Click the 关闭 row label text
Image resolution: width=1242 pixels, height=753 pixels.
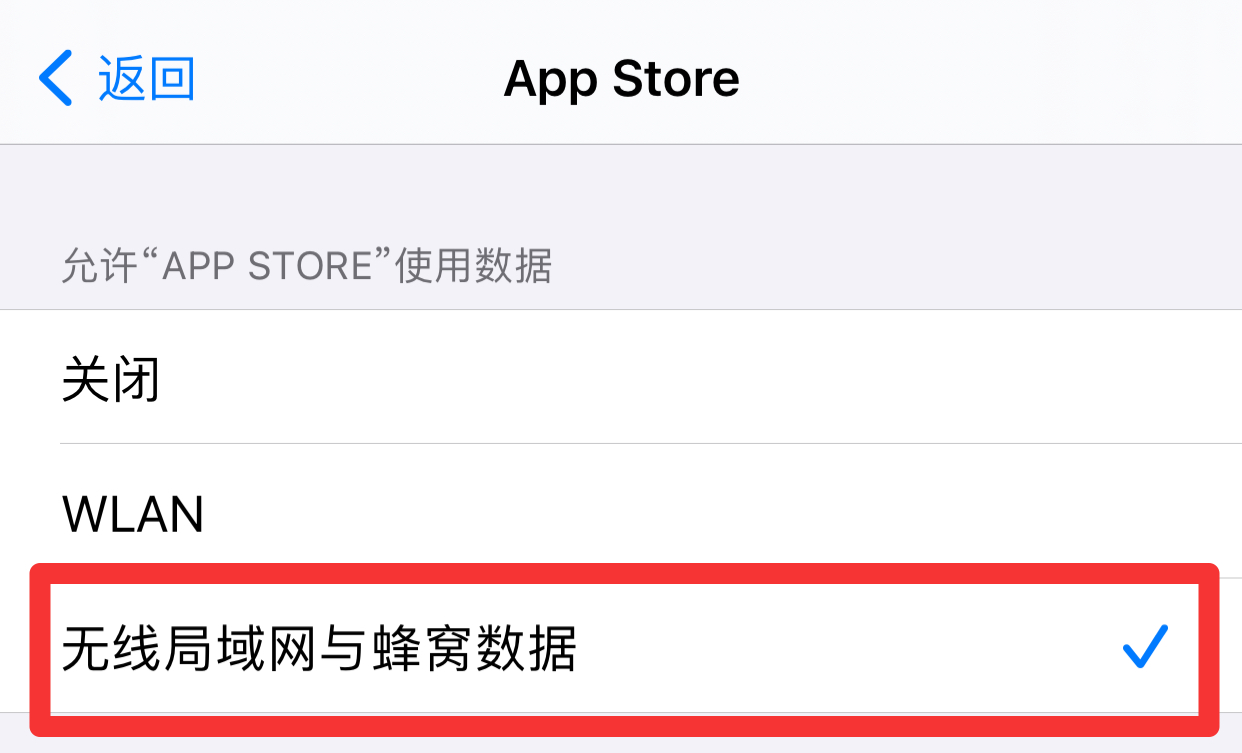tap(111, 380)
